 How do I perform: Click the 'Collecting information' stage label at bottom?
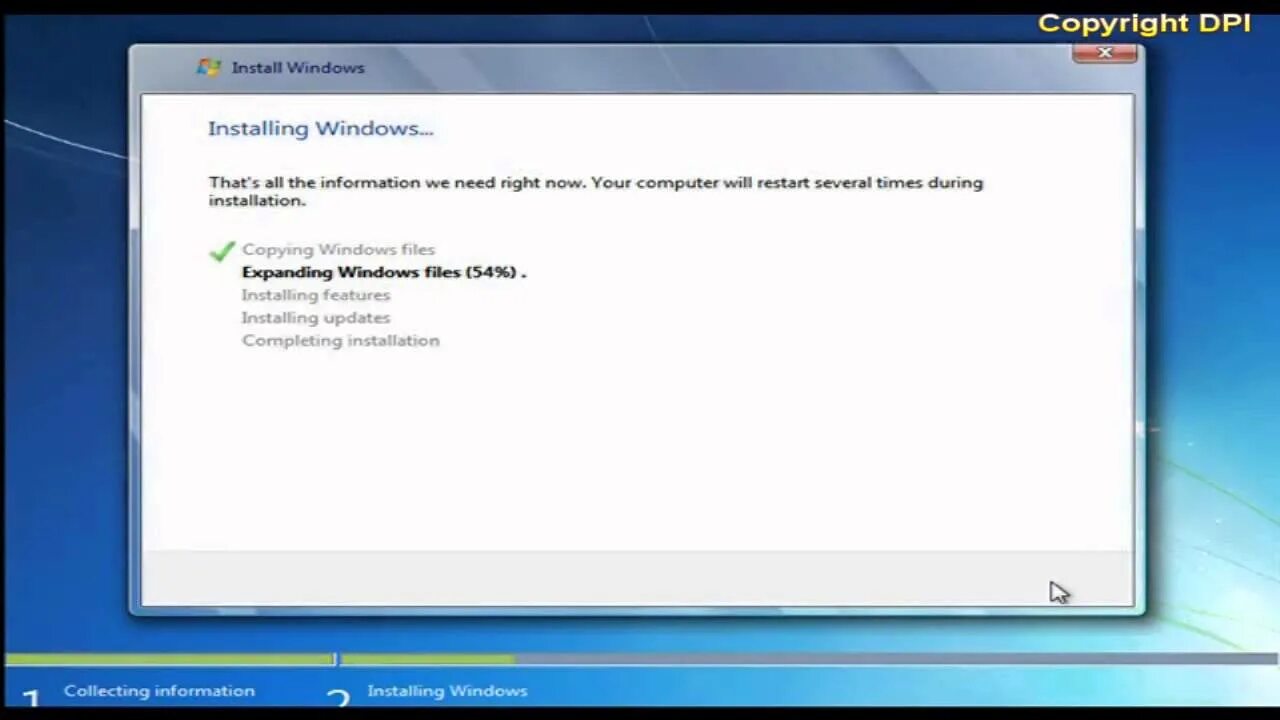pos(159,691)
